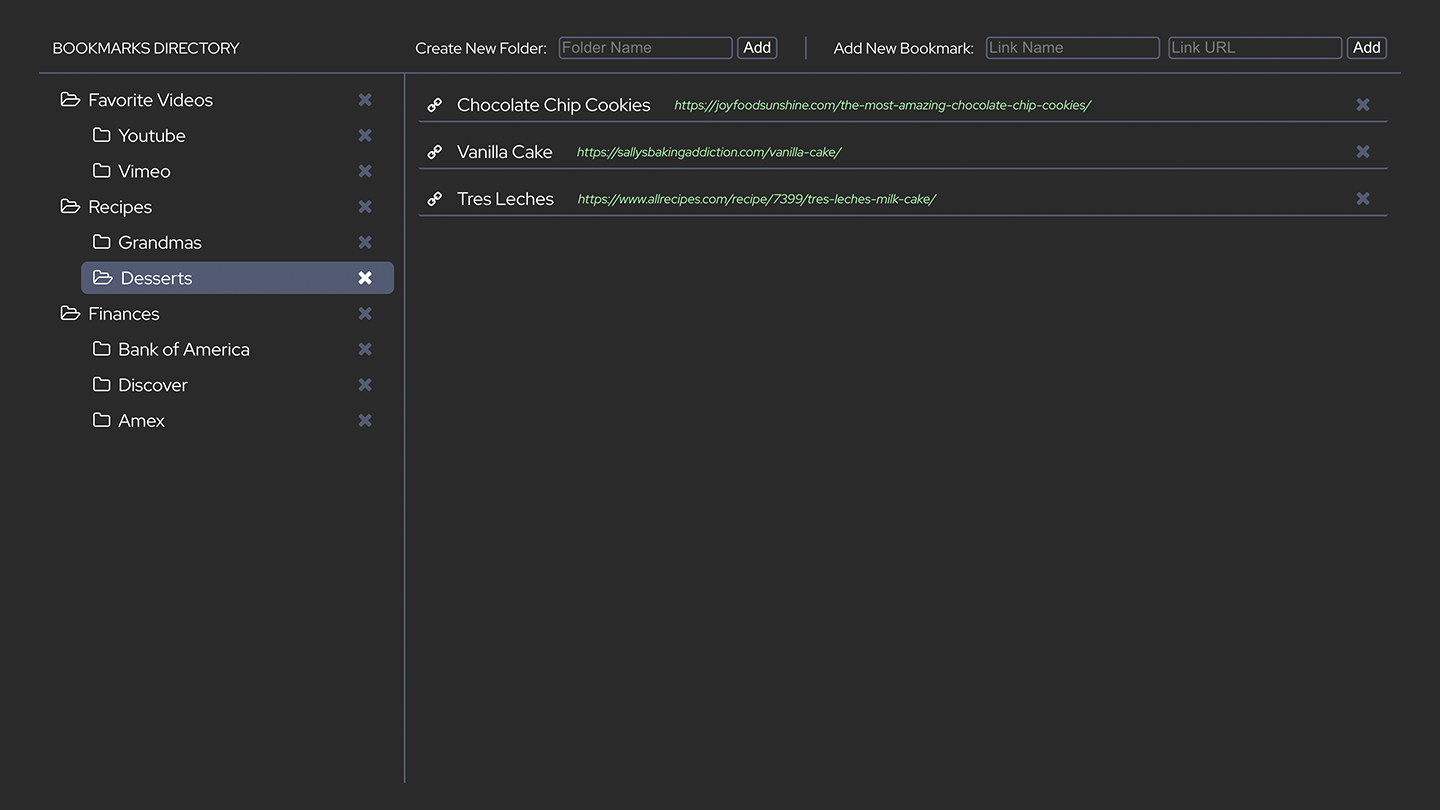Delete the Tres Leches bookmark
Viewport: 1440px width, 810px height.
1363,199
